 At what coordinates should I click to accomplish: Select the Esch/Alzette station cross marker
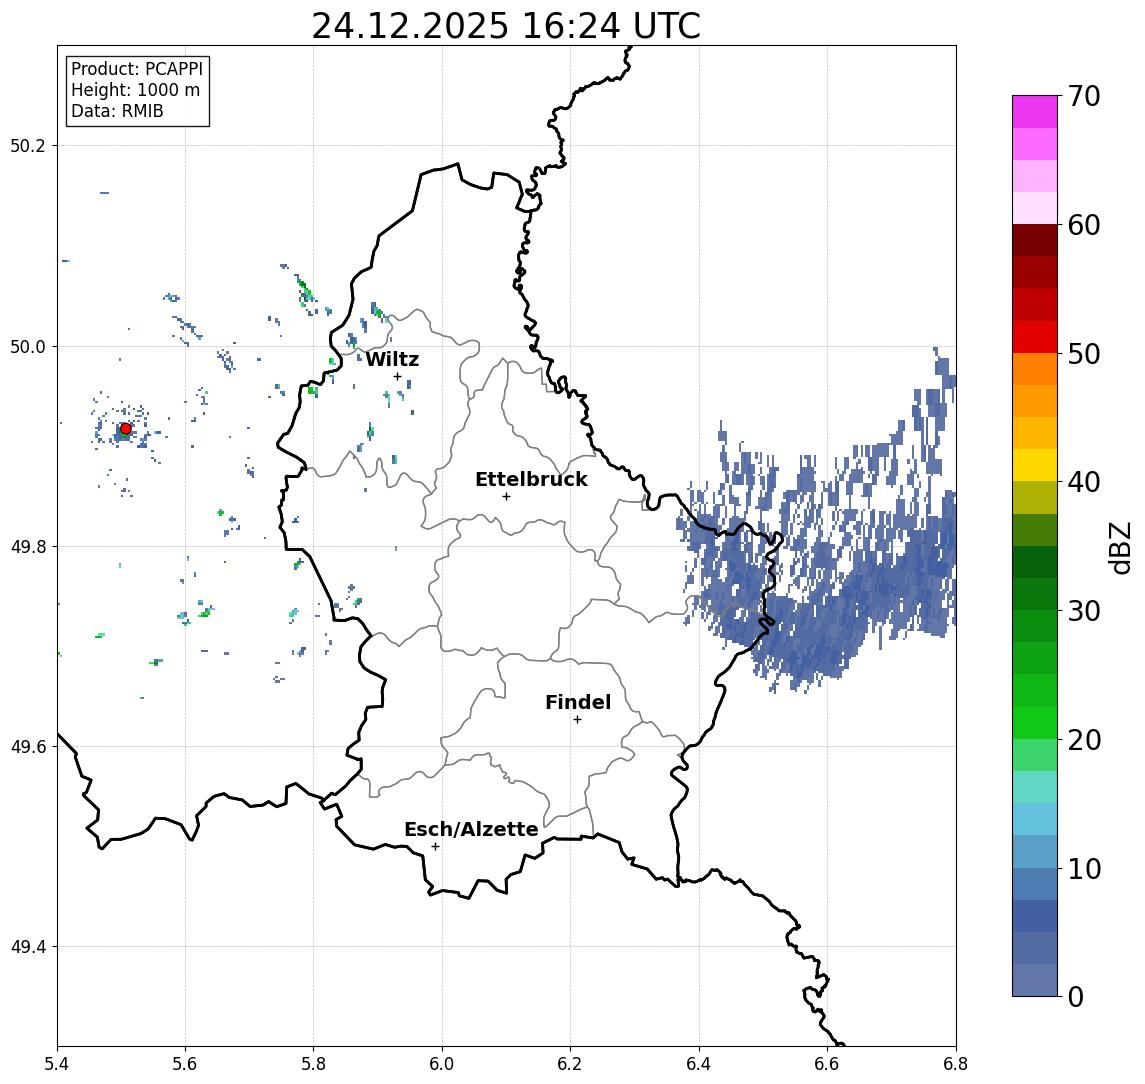click(x=435, y=847)
